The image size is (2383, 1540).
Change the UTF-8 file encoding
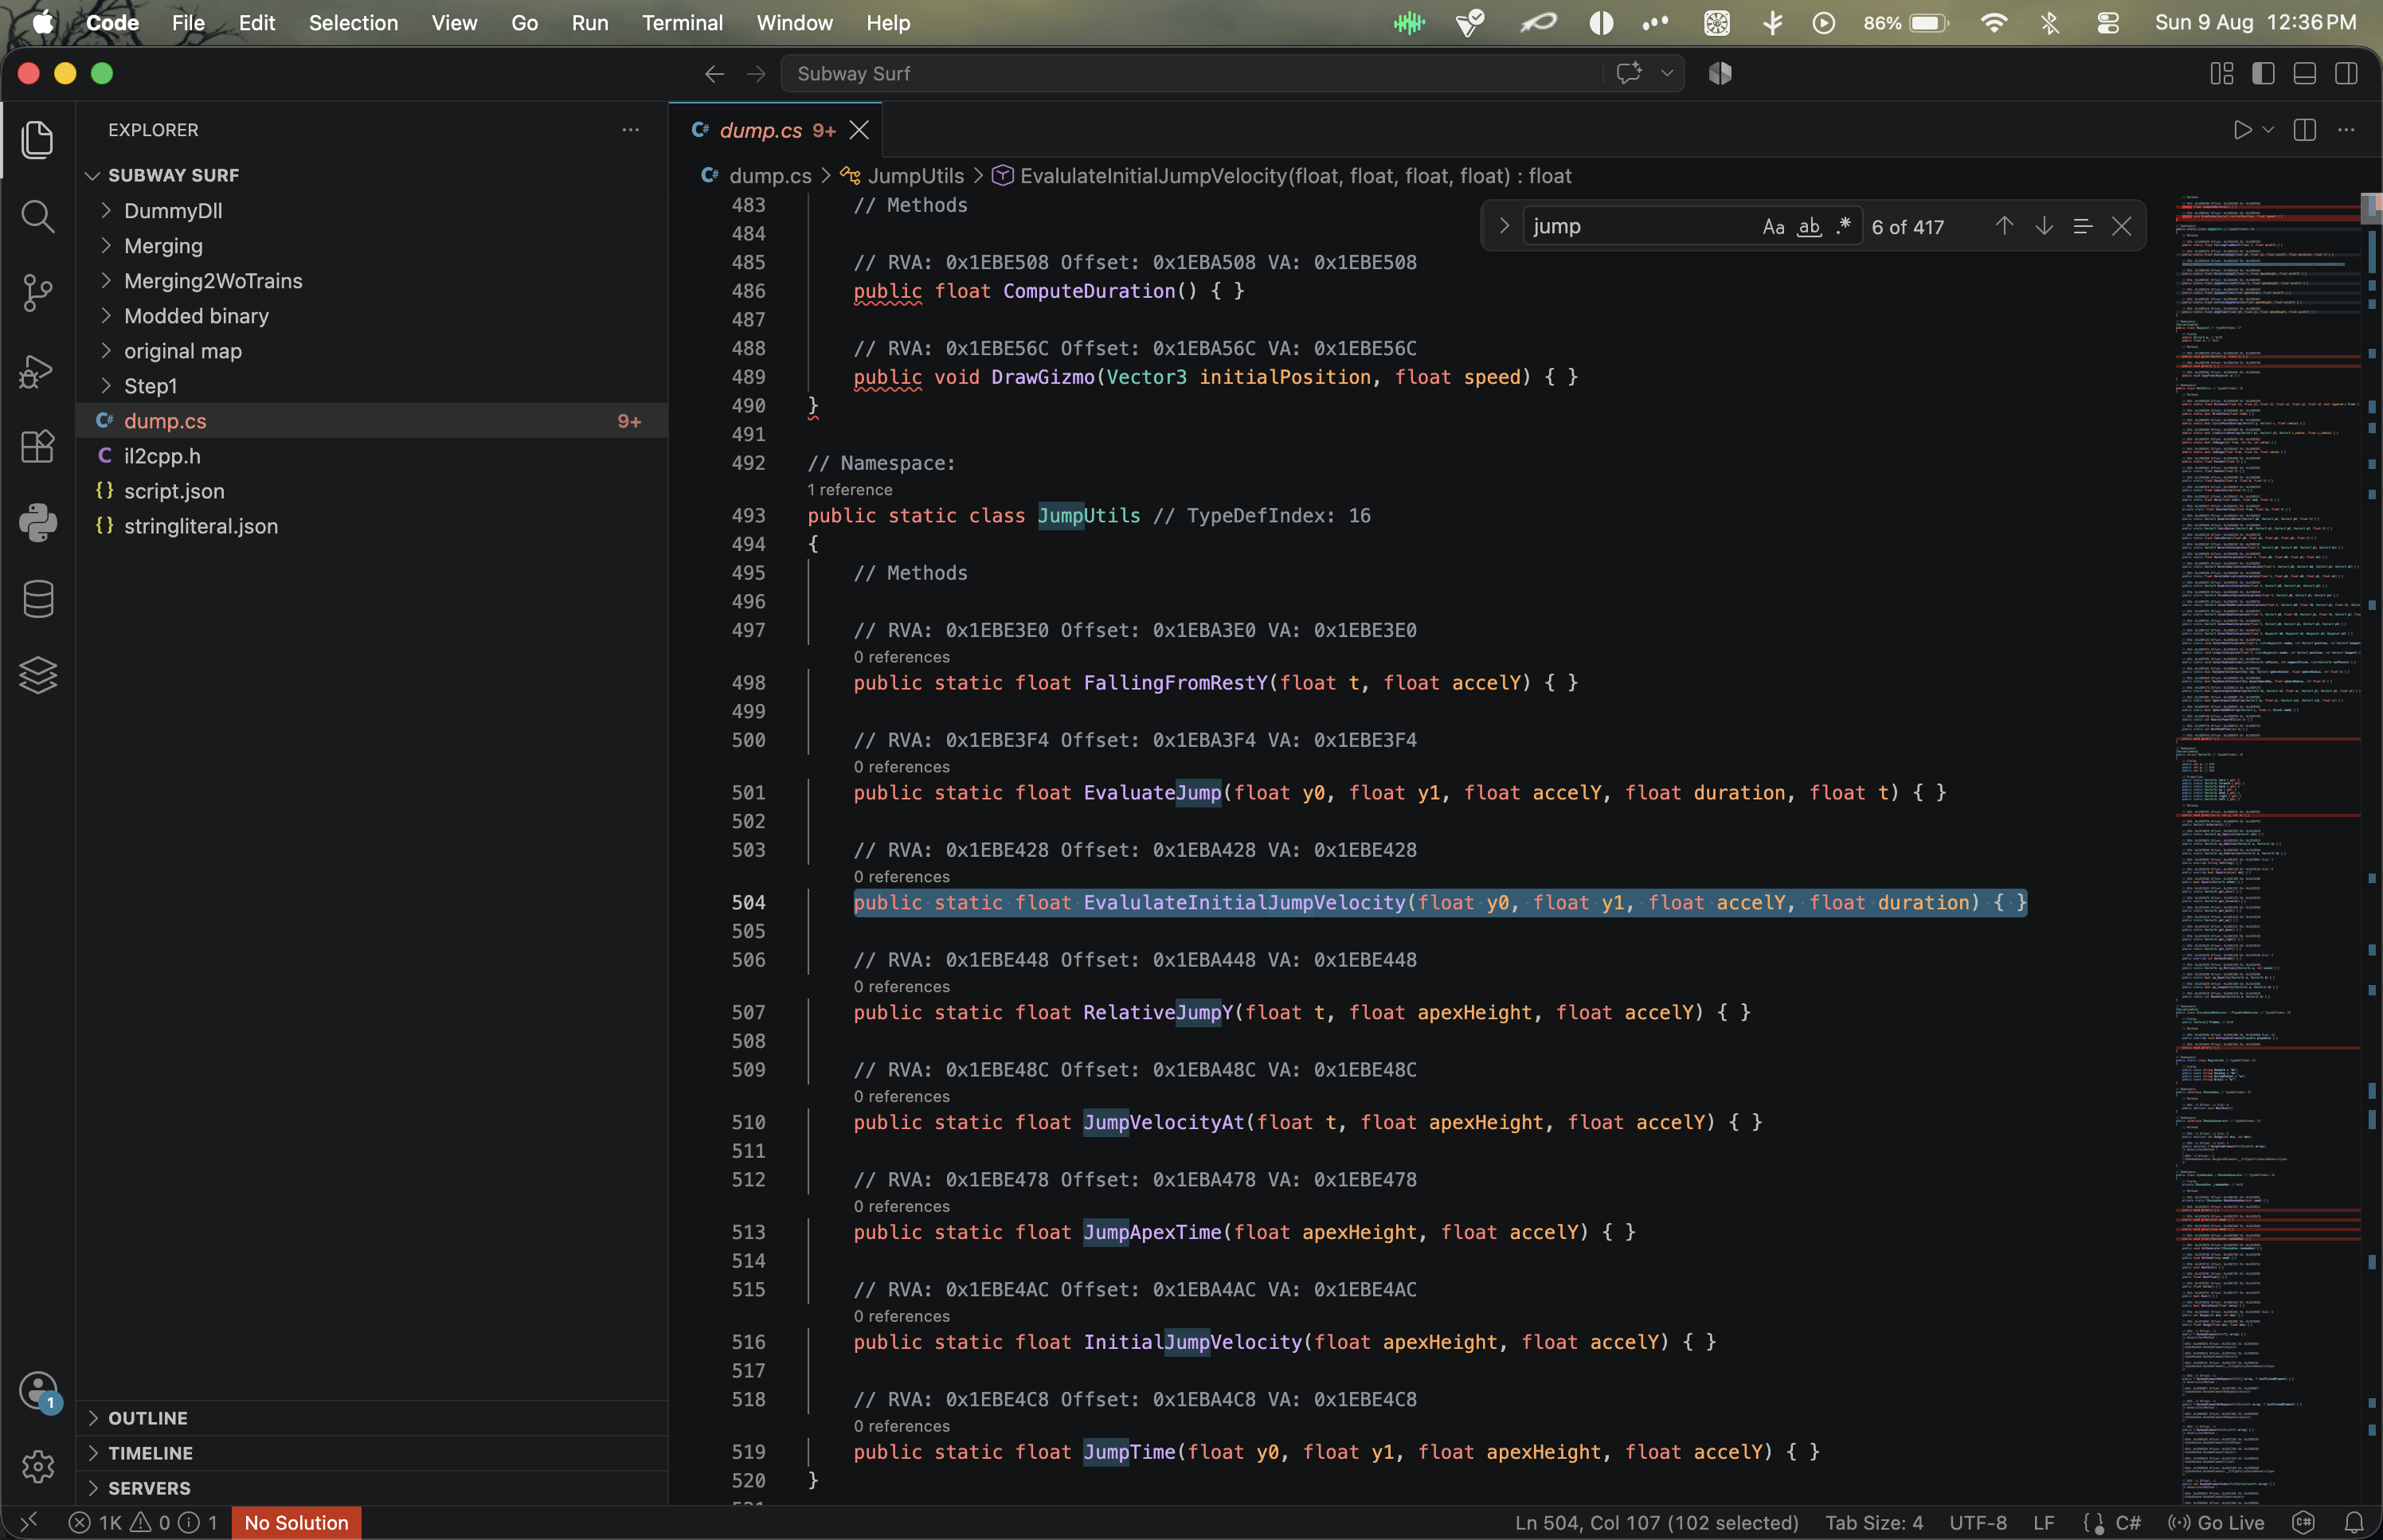pyautogui.click(x=1977, y=1522)
